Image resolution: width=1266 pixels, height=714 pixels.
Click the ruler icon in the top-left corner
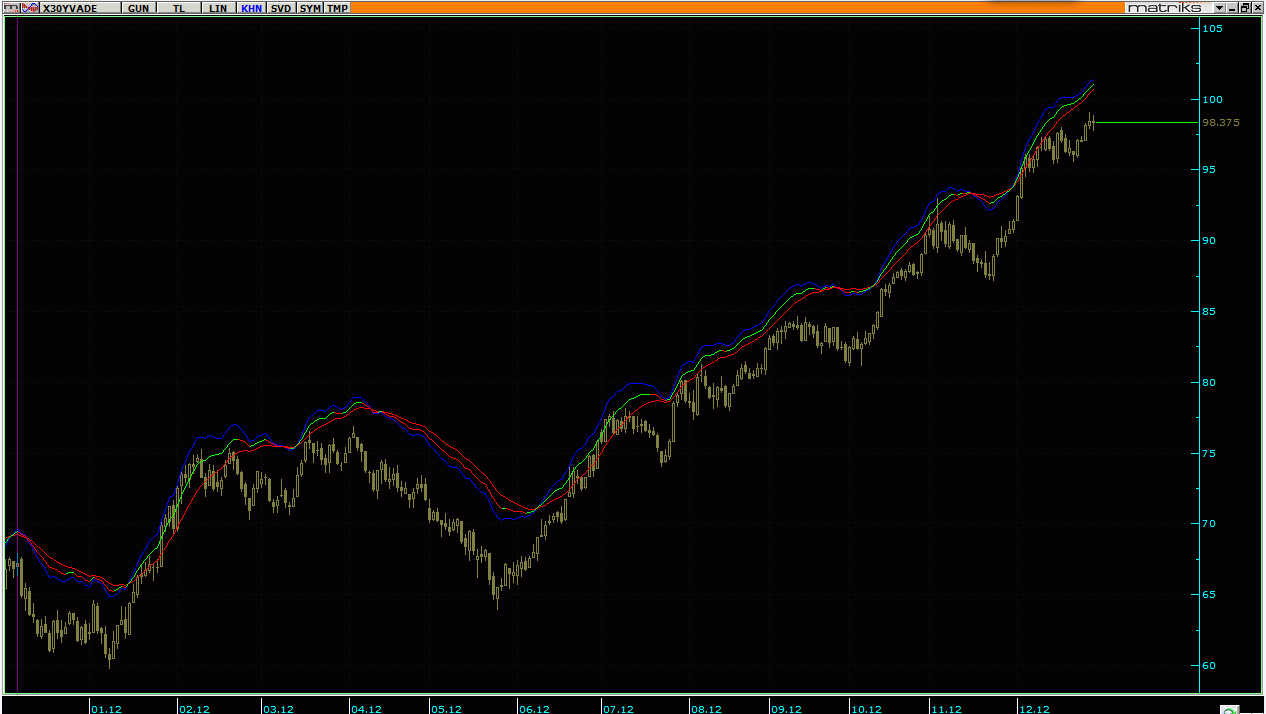pos(10,7)
